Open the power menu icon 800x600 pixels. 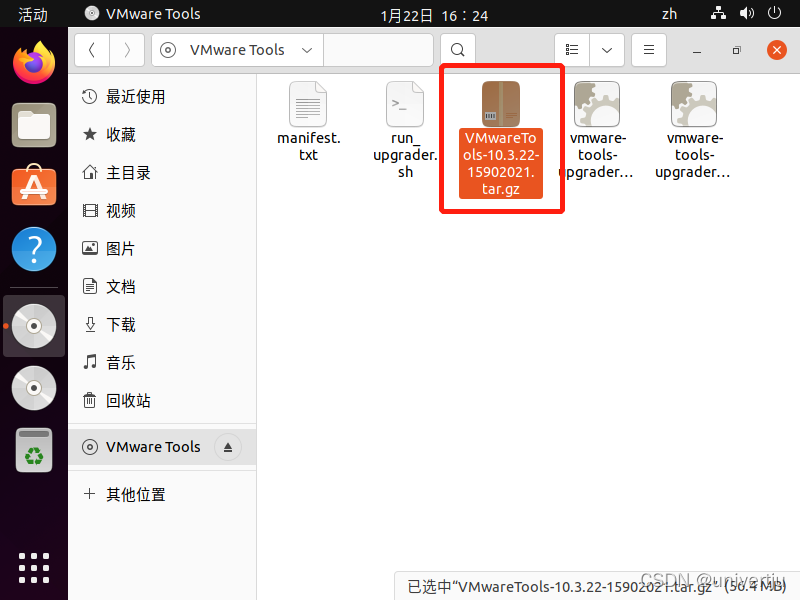point(774,13)
